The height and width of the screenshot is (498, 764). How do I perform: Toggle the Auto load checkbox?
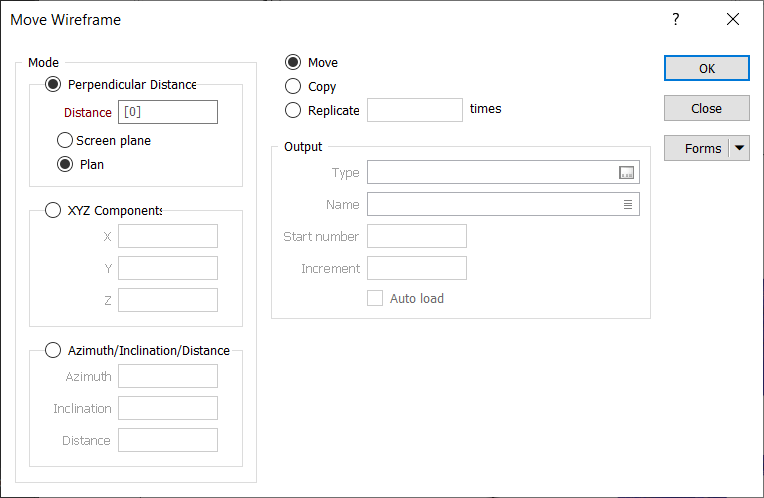[375, 298]
